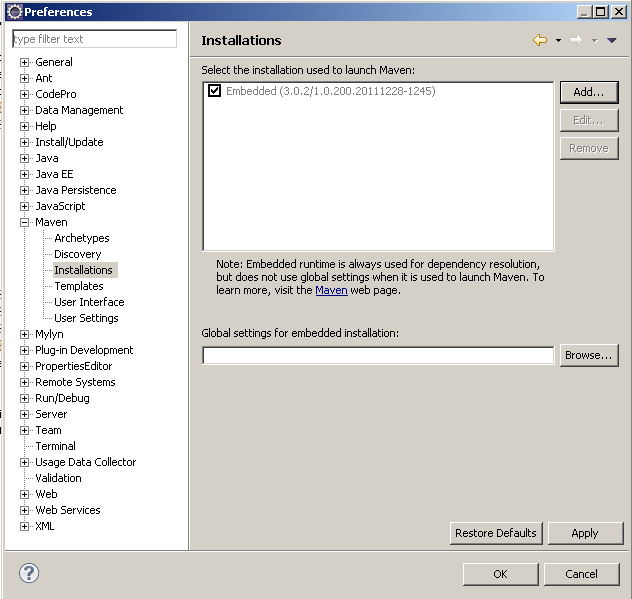Image resolution: width=632 pixels, height=599 pixels.
Task: Expand the Install/Update tree node
Action: coord(25,142)
